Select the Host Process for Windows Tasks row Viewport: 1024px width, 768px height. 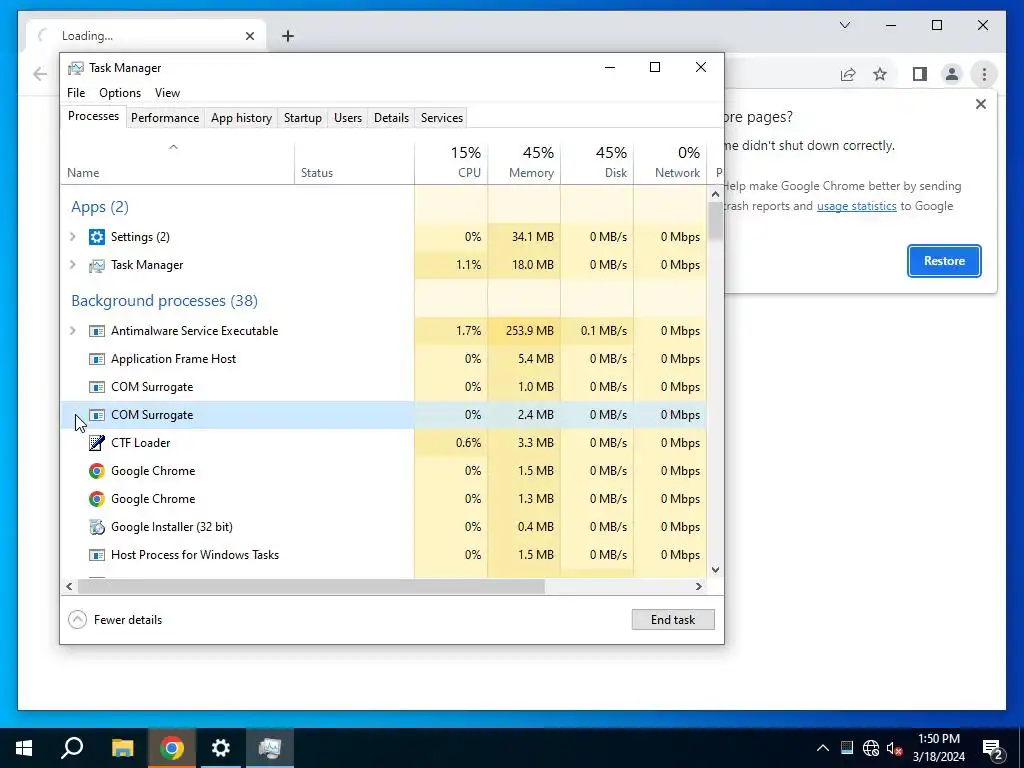coord(384,555)
